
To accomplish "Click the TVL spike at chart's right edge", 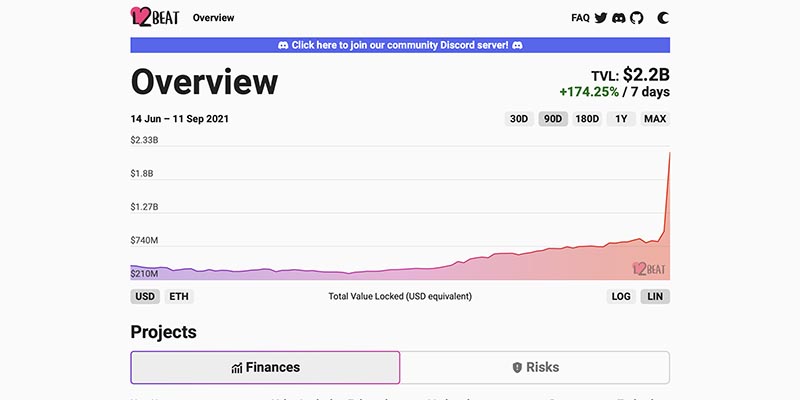I will click(668, 160).
